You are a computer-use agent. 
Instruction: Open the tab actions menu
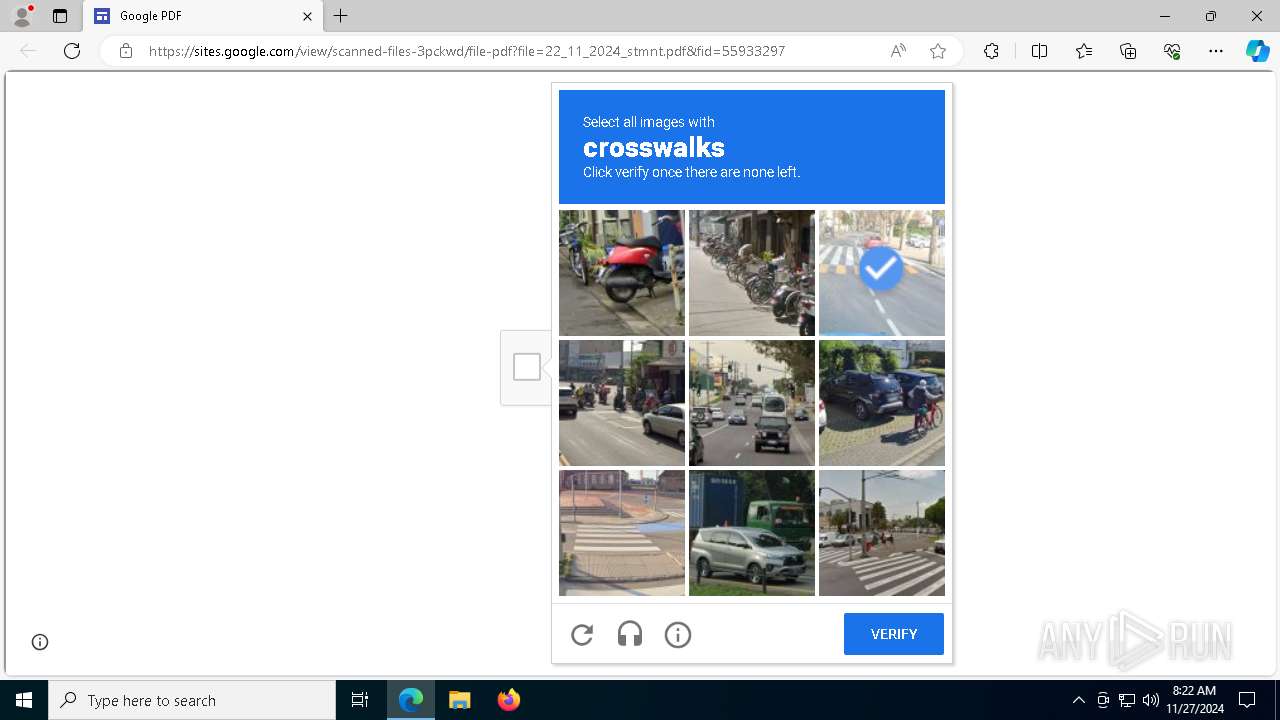60,16
